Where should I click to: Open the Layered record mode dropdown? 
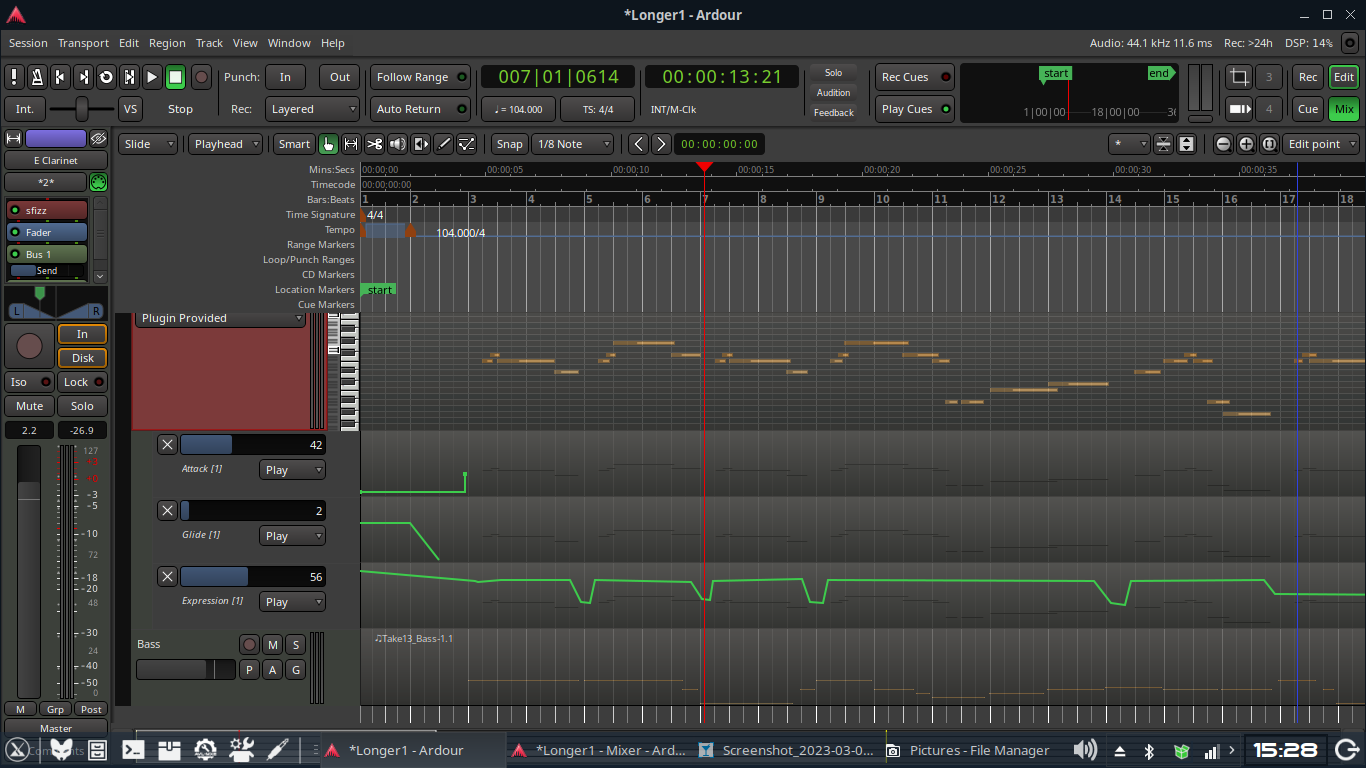click(312, 109)
